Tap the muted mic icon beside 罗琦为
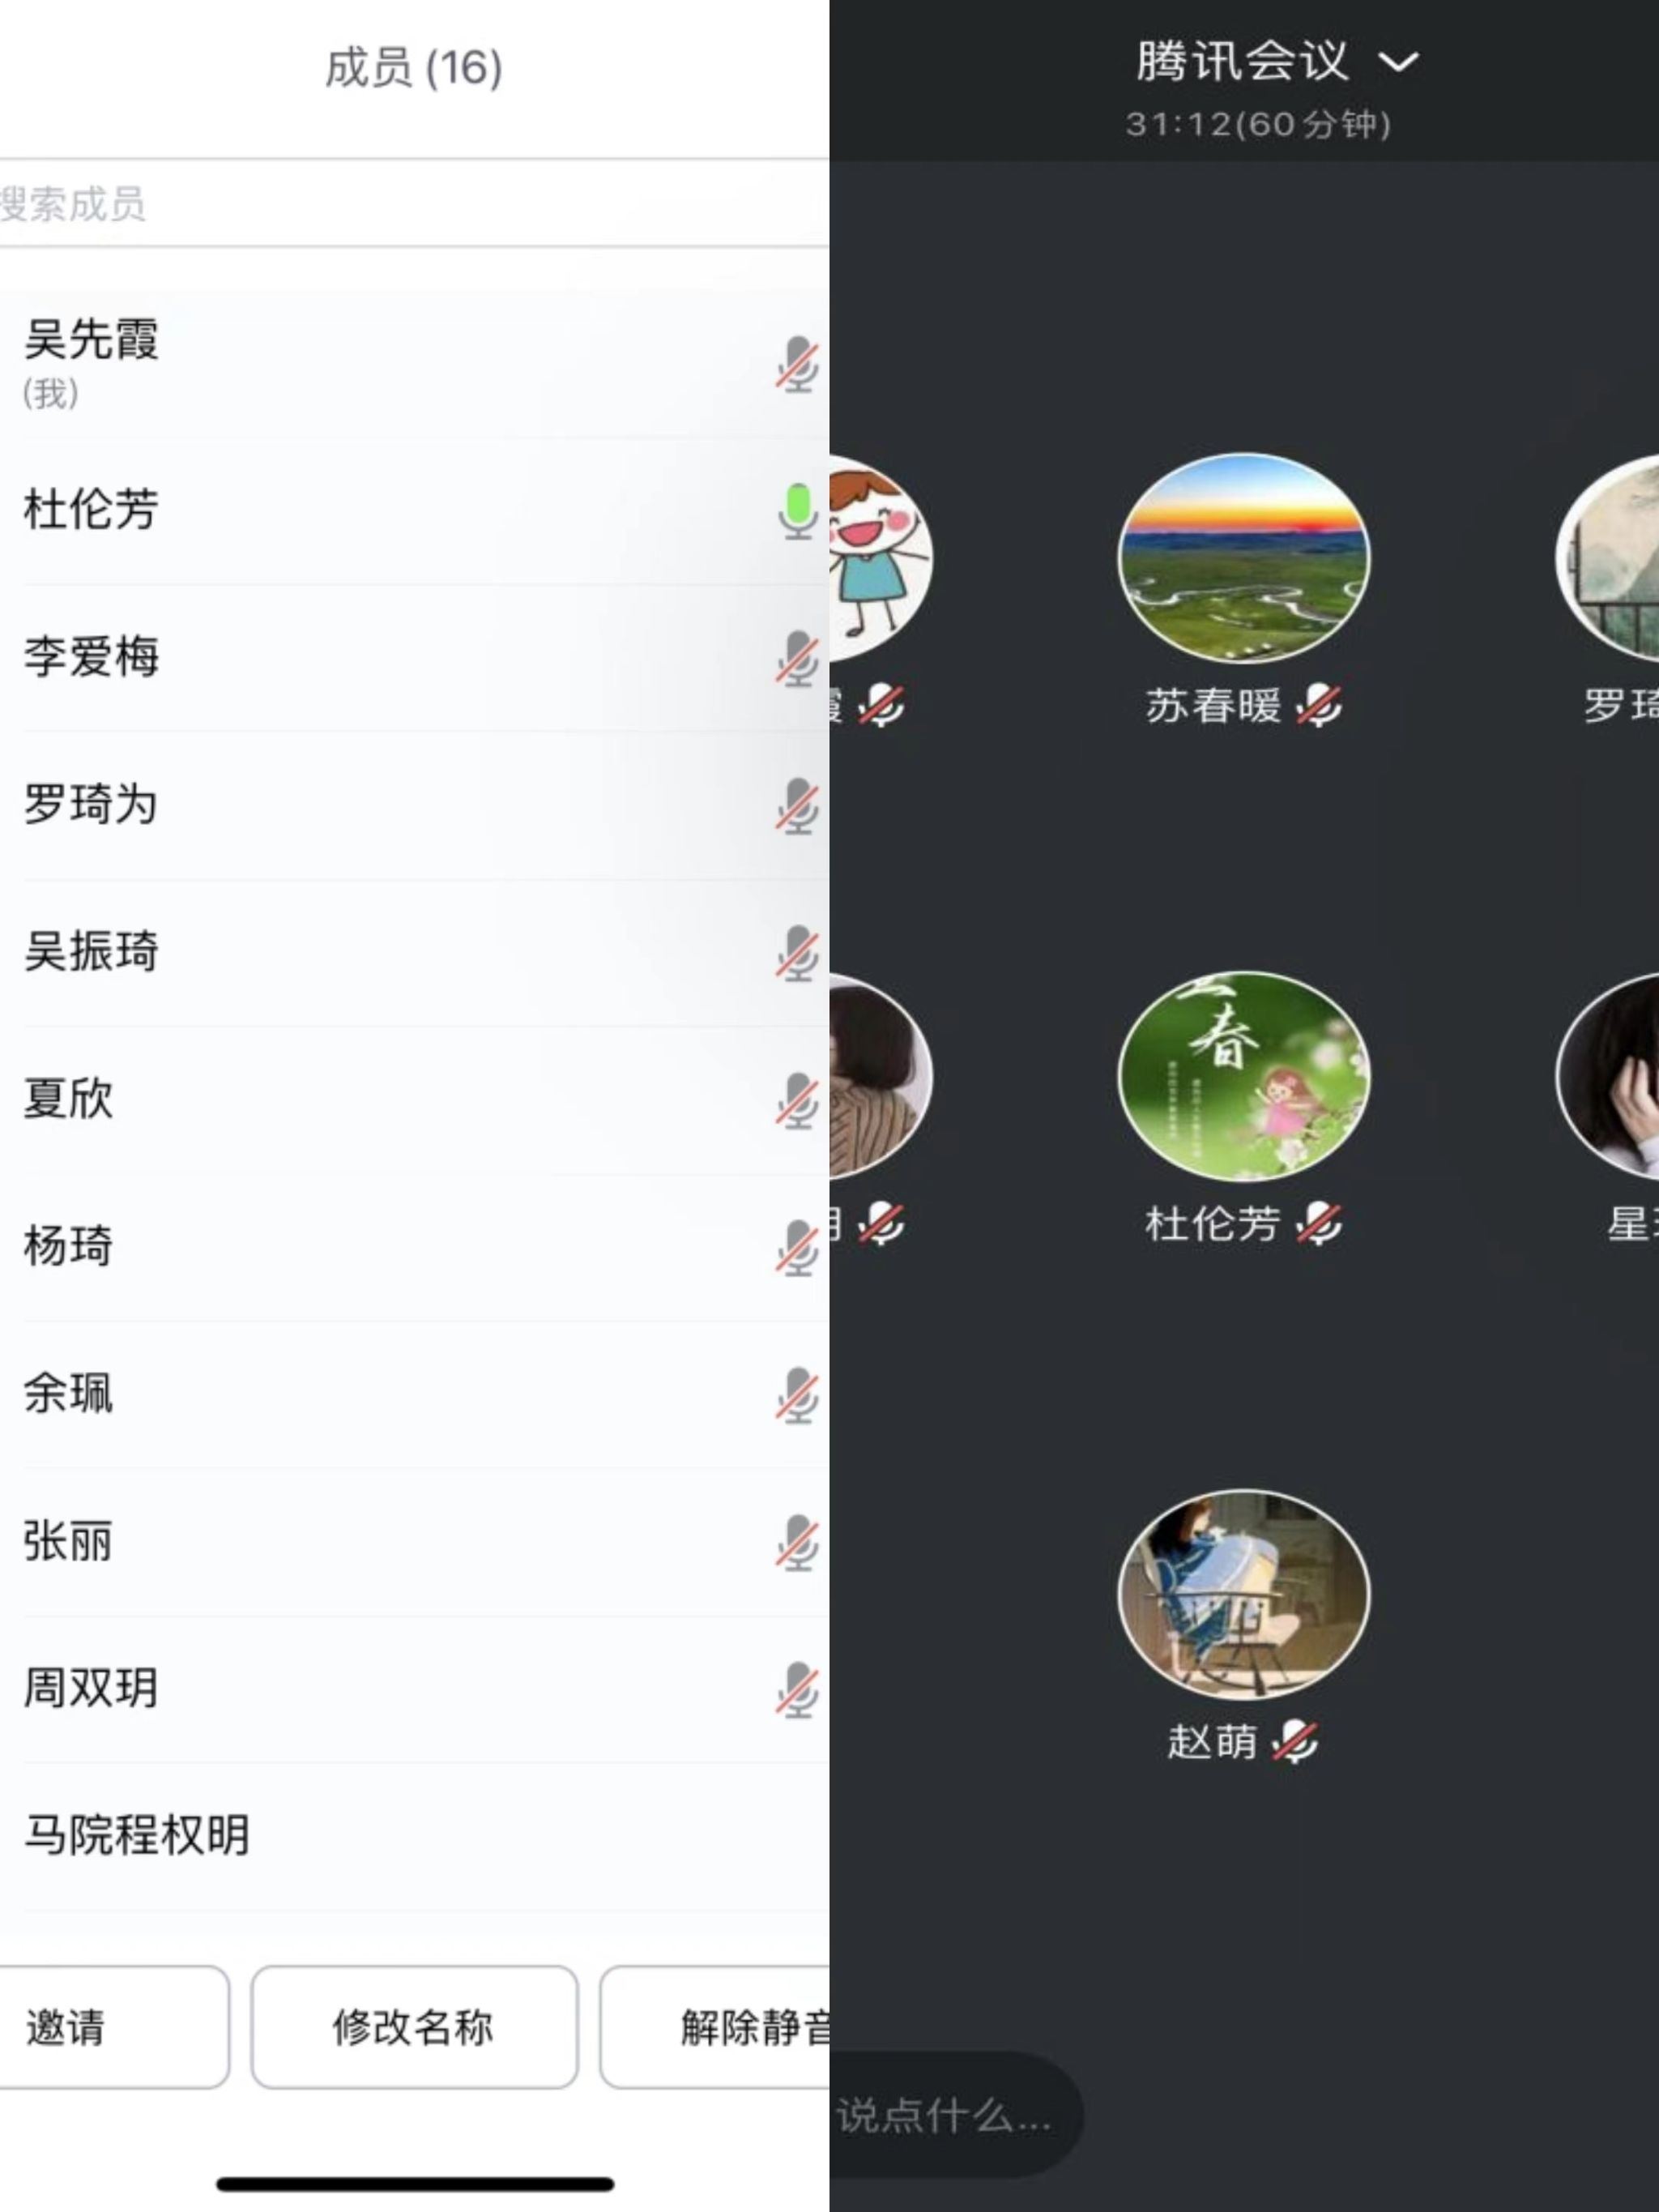 click(798, 805)
